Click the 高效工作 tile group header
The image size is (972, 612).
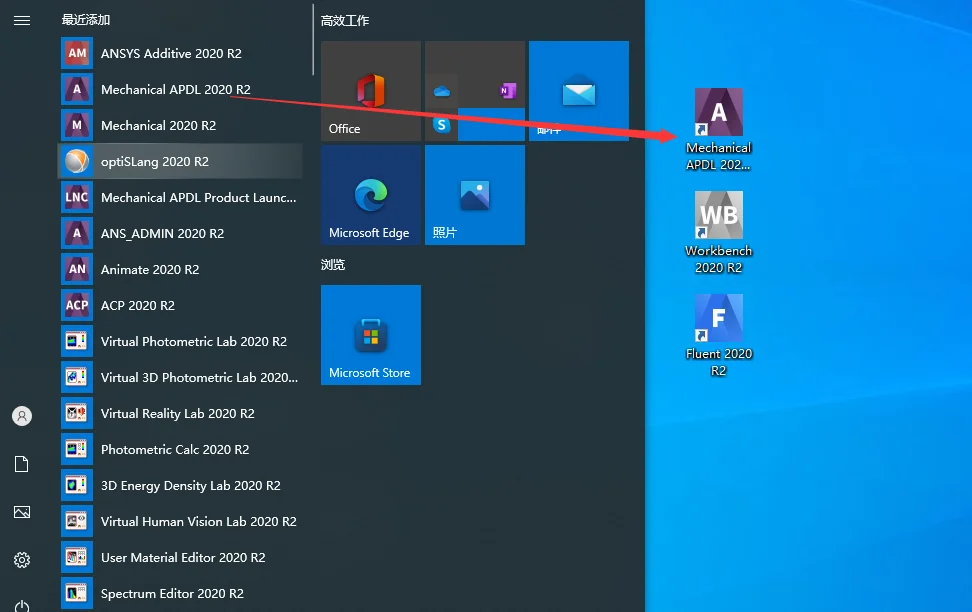[345, 20]
